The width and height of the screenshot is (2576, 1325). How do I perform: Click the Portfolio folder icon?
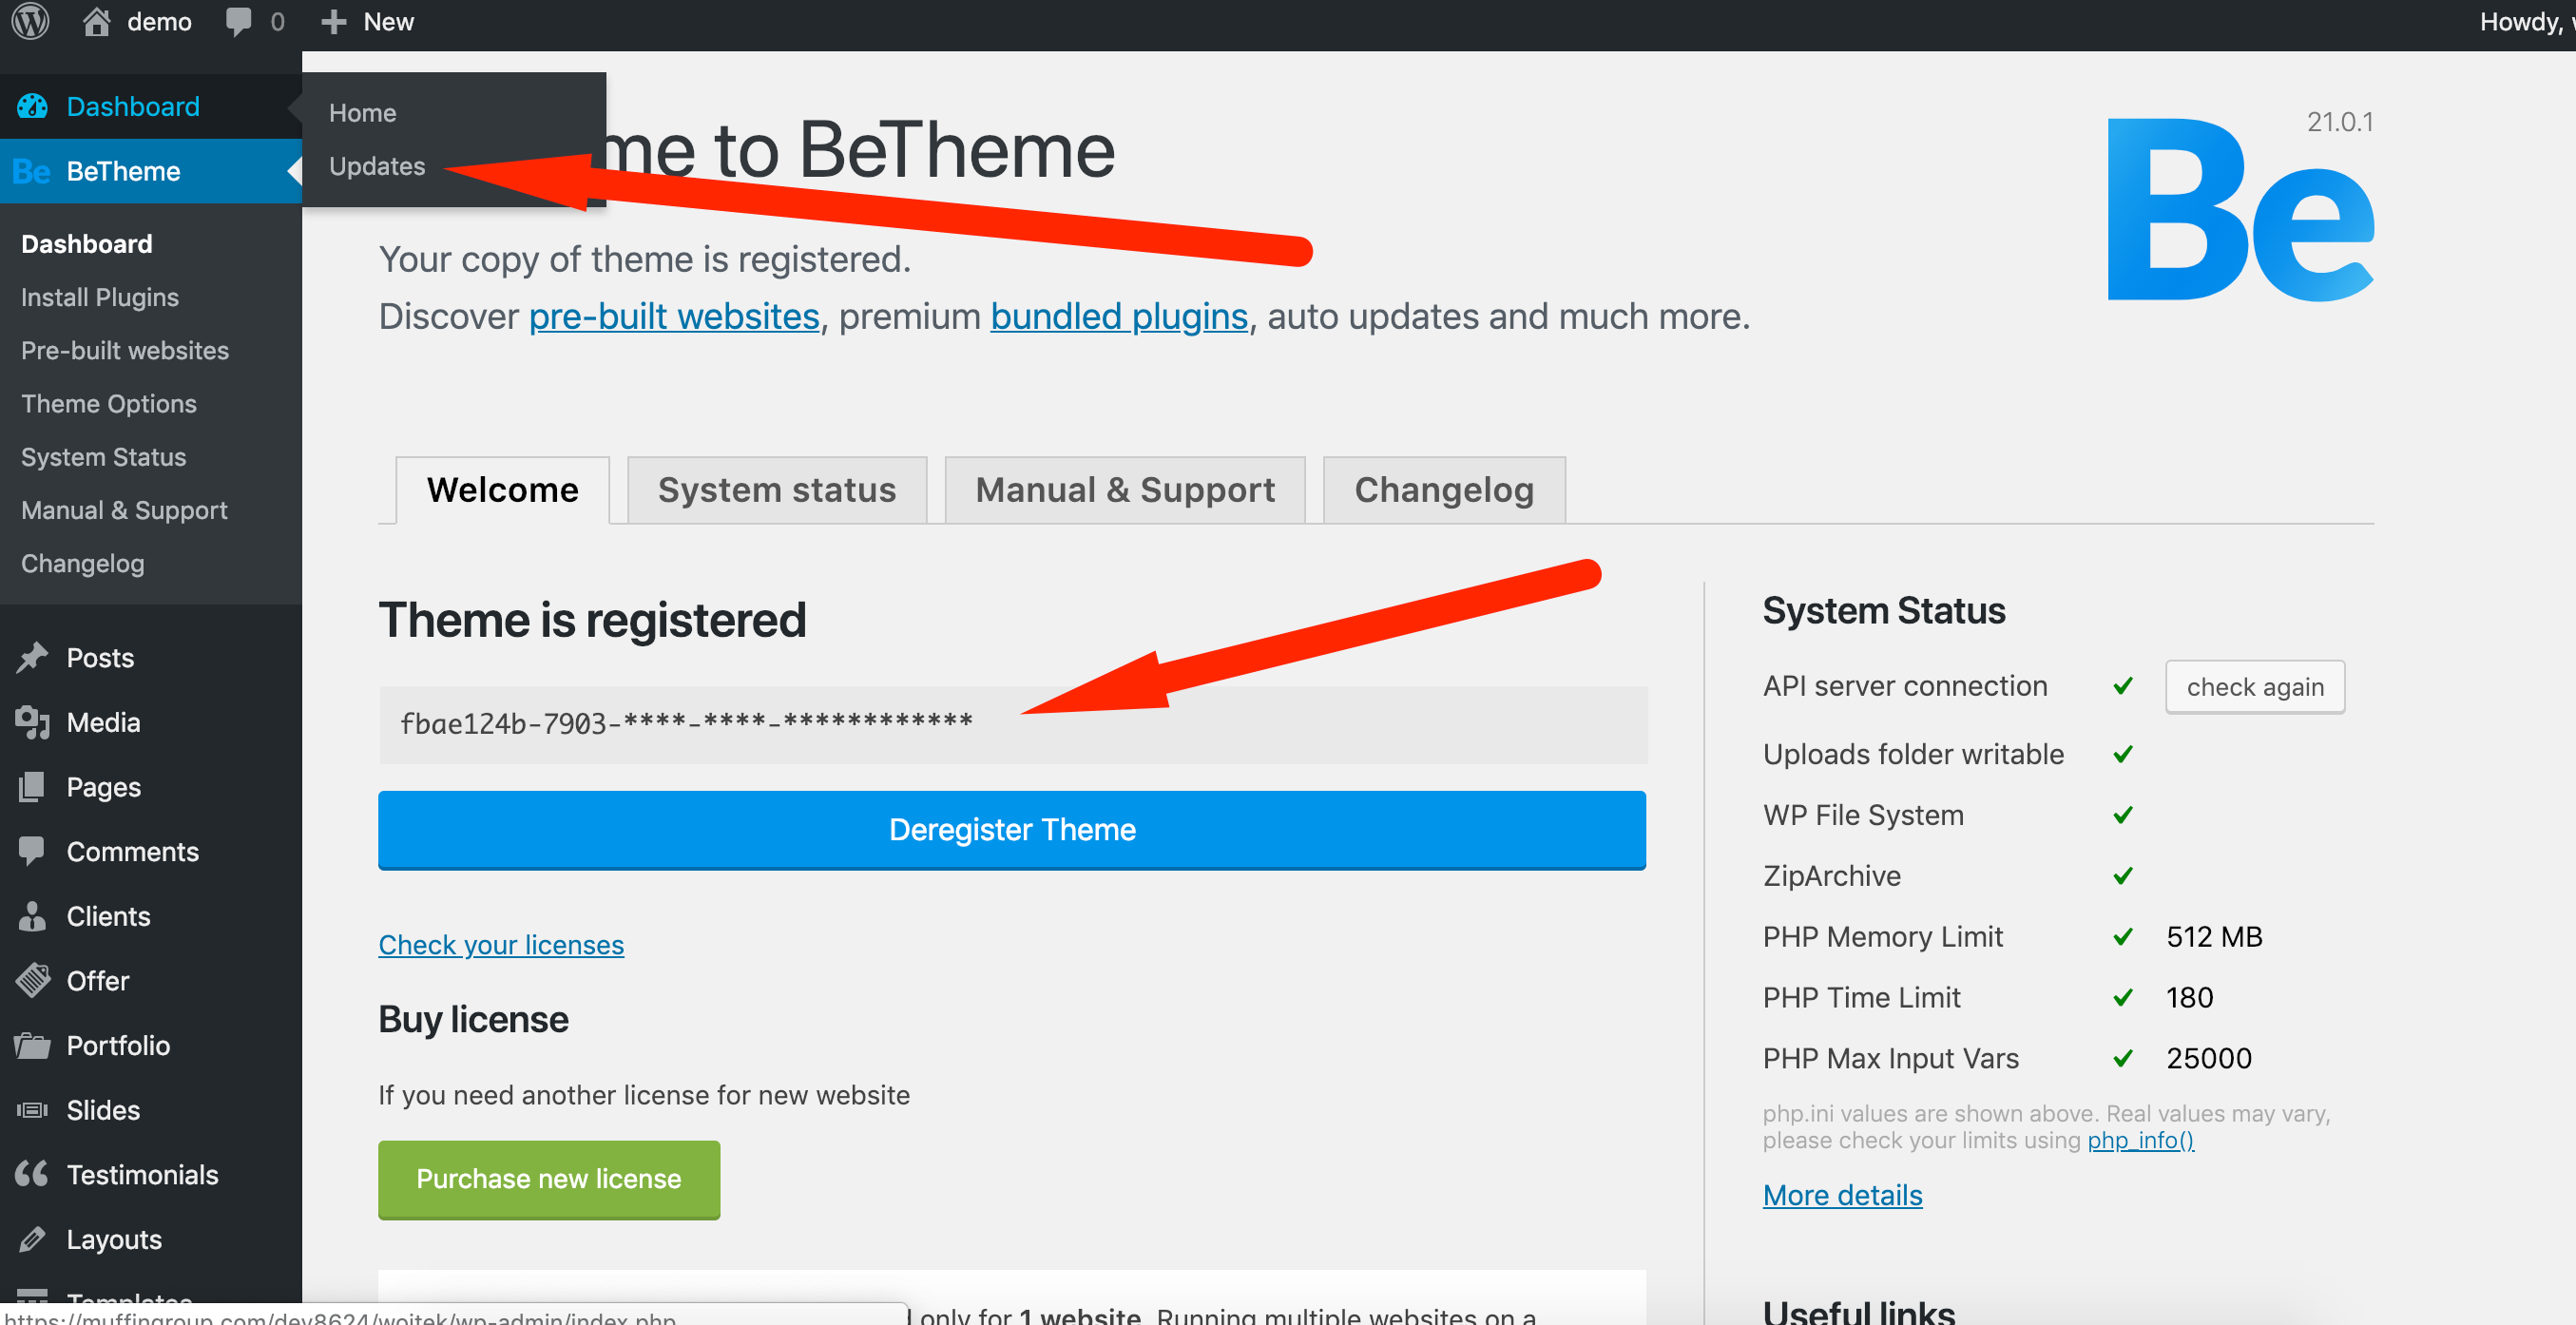pyautogui.click(x=32, y=1045)
